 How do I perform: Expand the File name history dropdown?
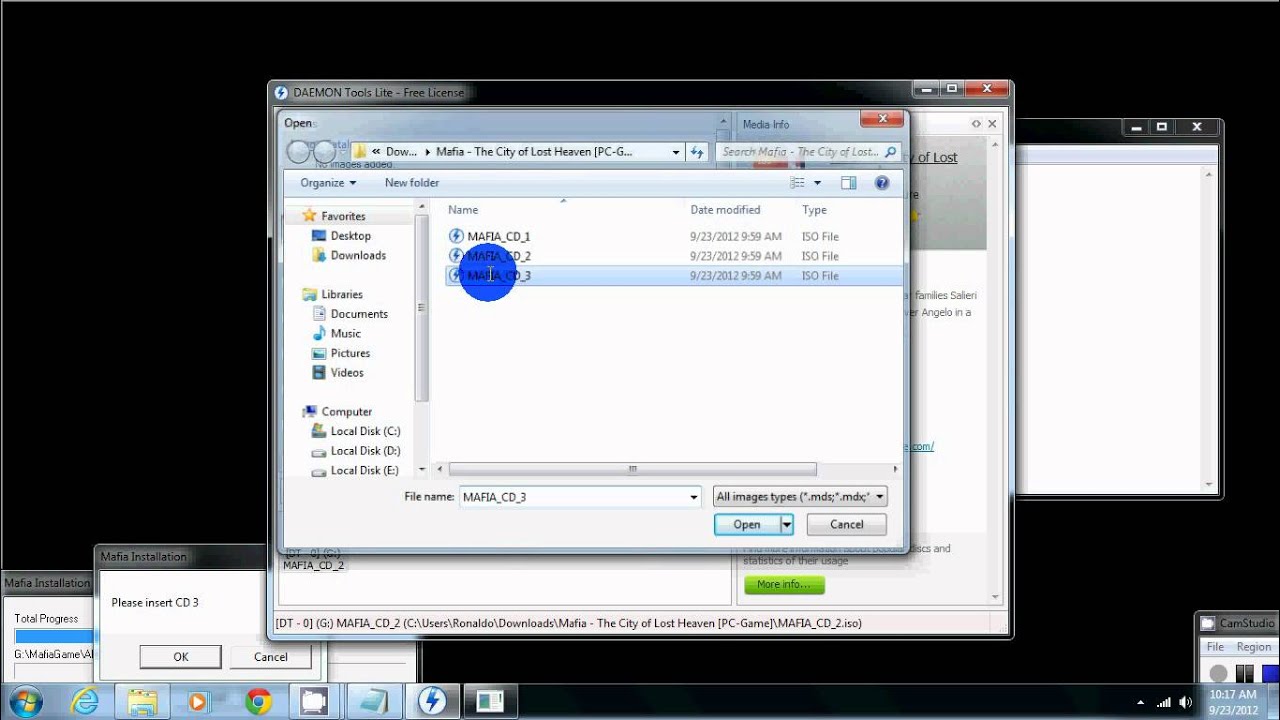click(x=694, y=497)
